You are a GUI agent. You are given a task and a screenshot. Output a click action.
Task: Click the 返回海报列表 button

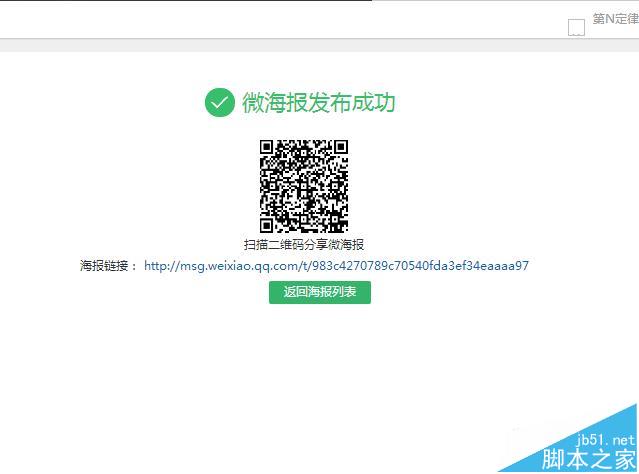(x=320, y=292)
